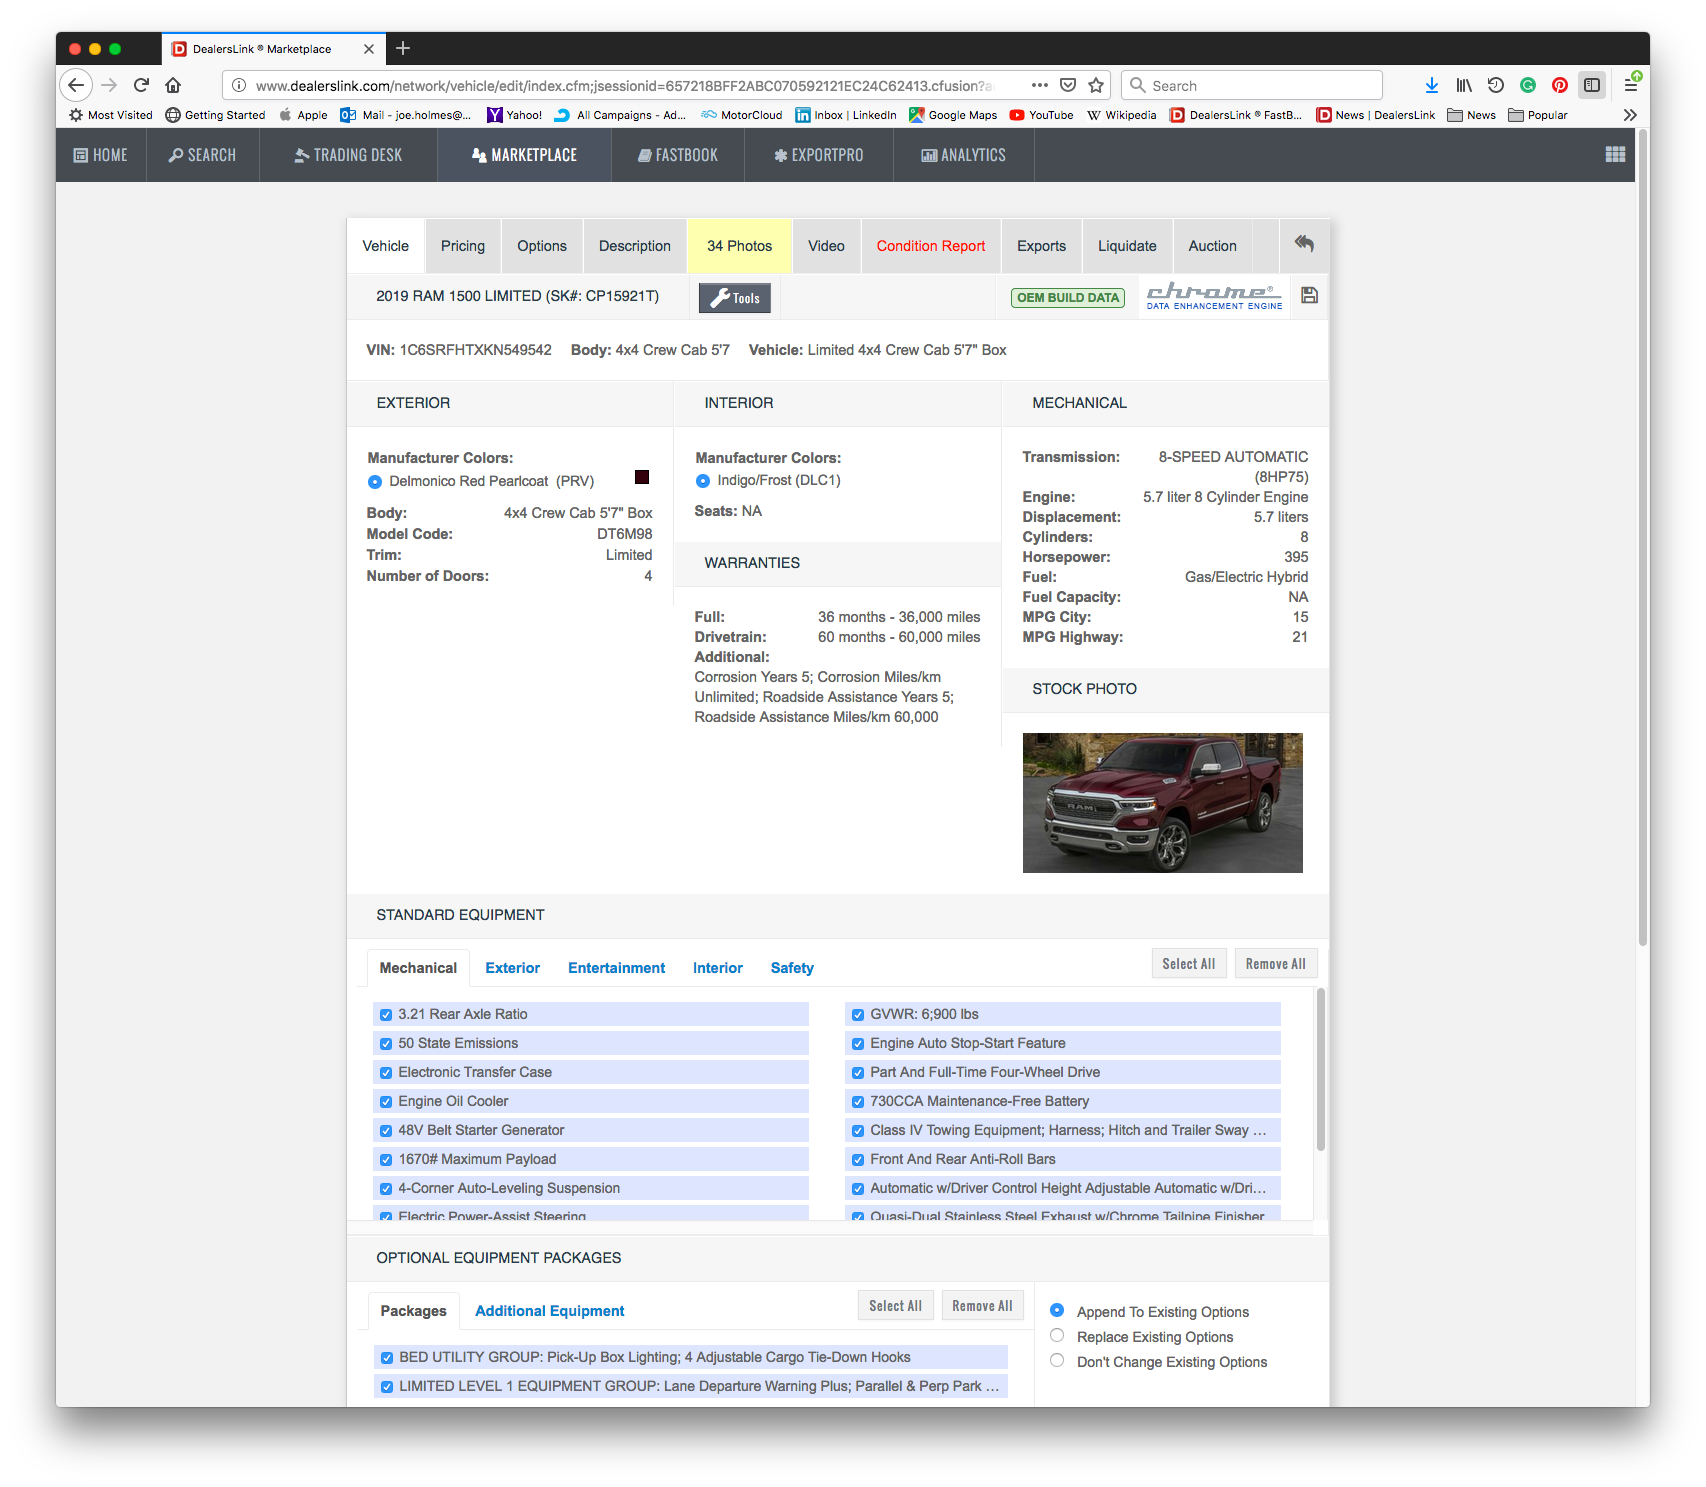
Task: Open the Analytics section
Action: [x=964, y=155]
